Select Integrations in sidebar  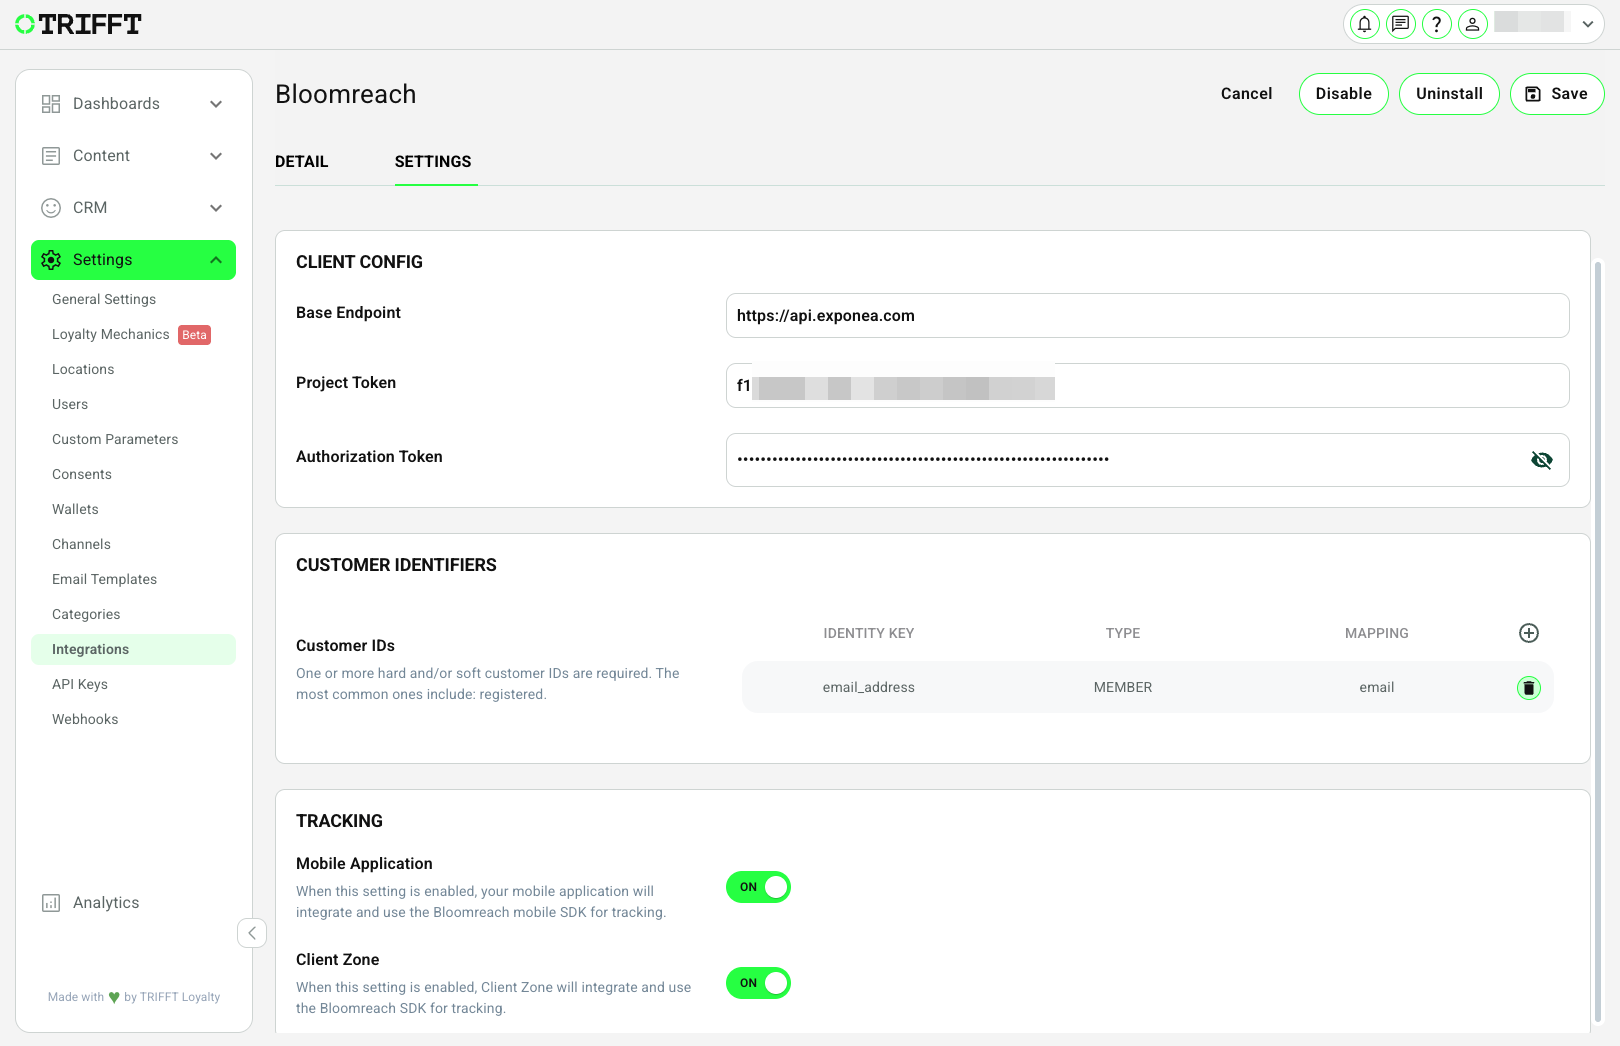(133, 649)
